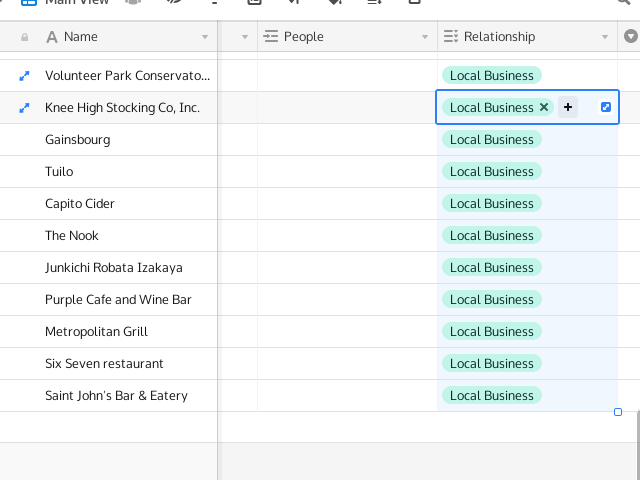The width and height of the screenshot is (640, 480).
Task: Open the People column dropdown arrow
Action: tap(425, 37)
